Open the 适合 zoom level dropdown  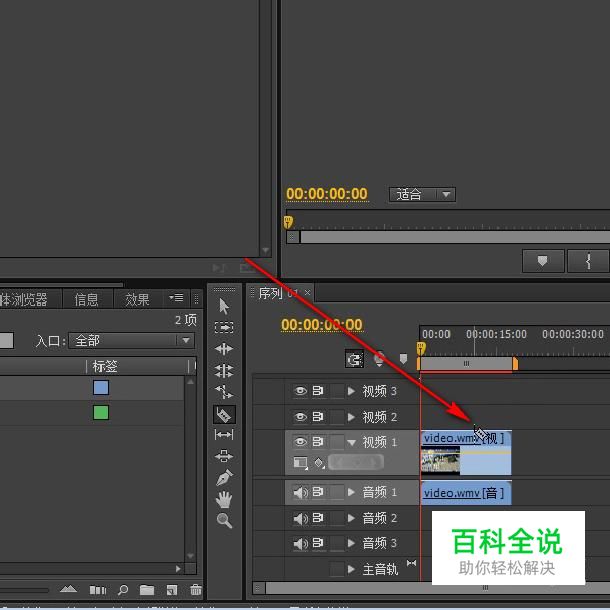click(x=422, y=194)
